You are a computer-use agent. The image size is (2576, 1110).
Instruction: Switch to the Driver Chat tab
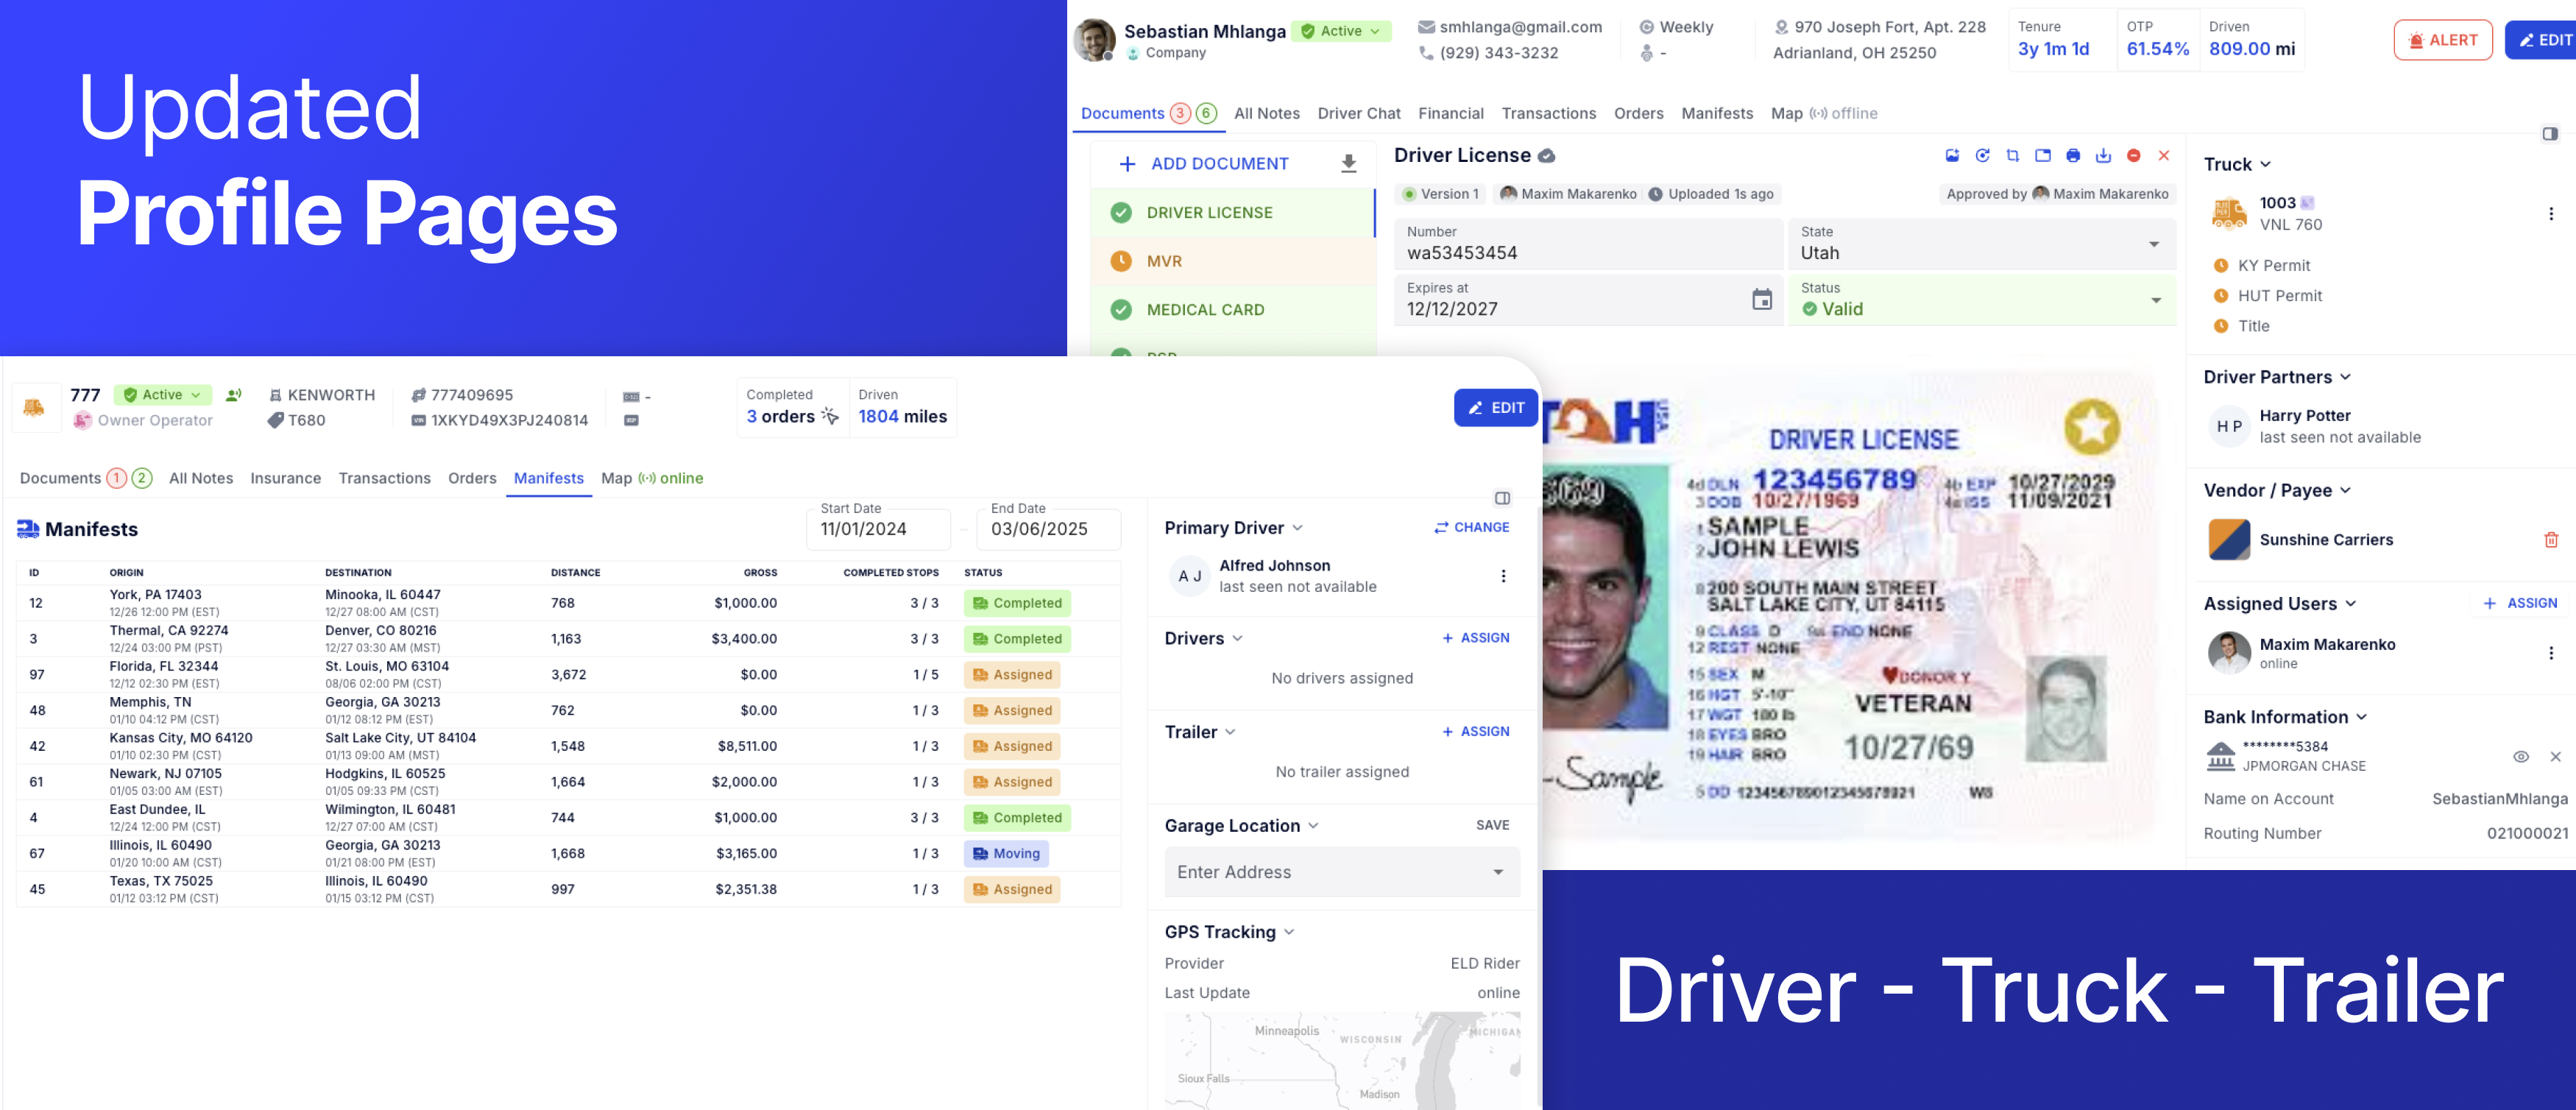[1358, 114]
